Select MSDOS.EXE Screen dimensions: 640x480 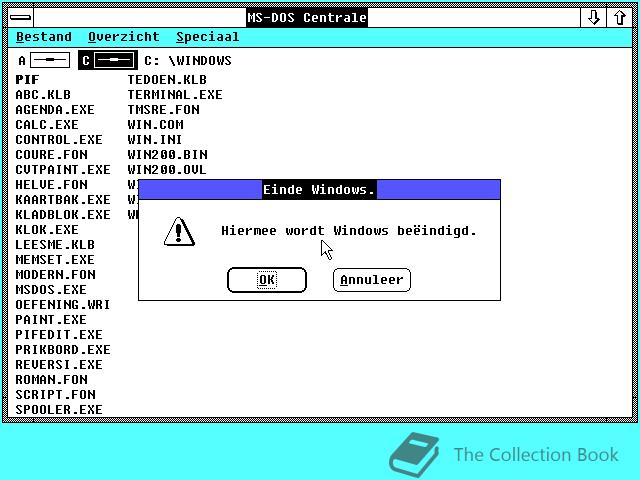click(x=51, y=290)
